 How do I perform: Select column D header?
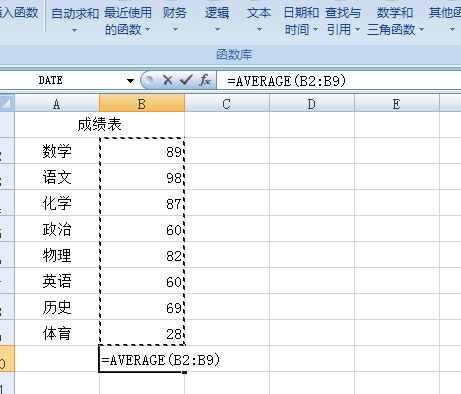coord(312,104)
